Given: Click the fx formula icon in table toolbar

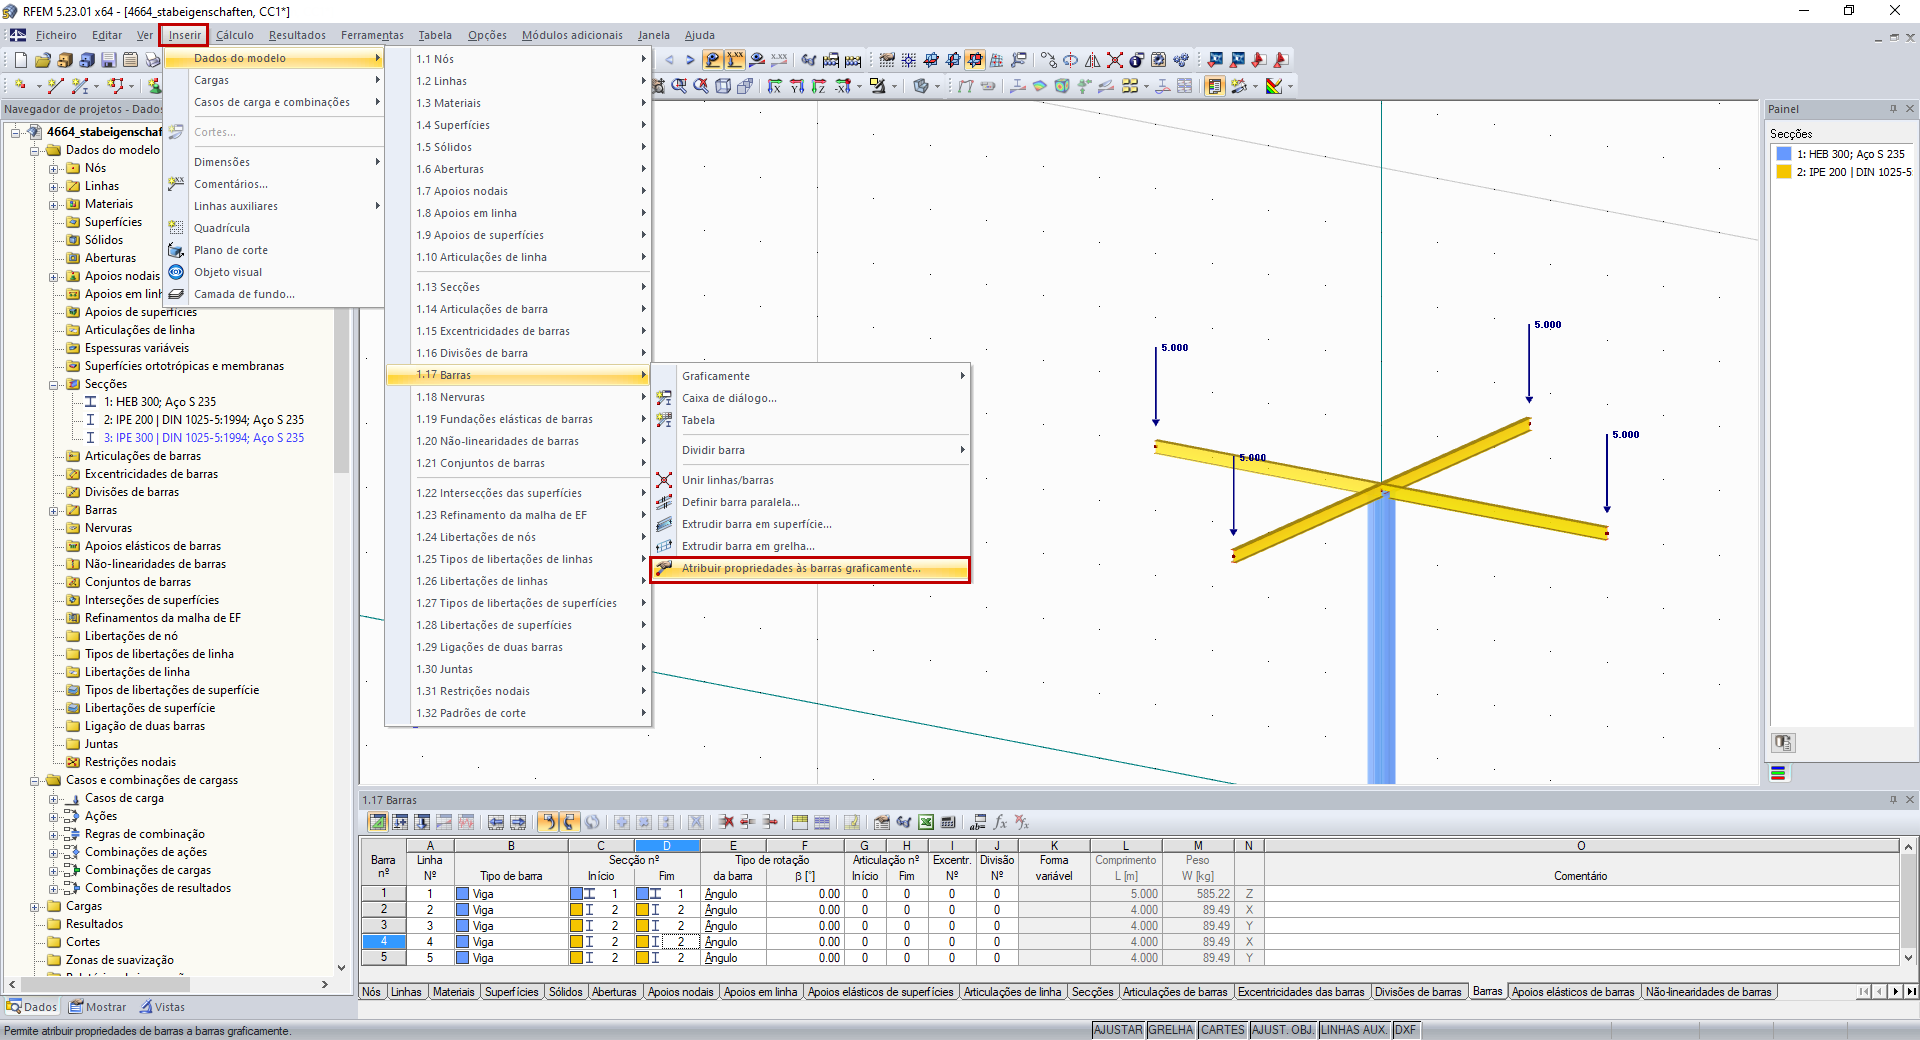Looking at the screenshot, I should [x=1000, y=822].
